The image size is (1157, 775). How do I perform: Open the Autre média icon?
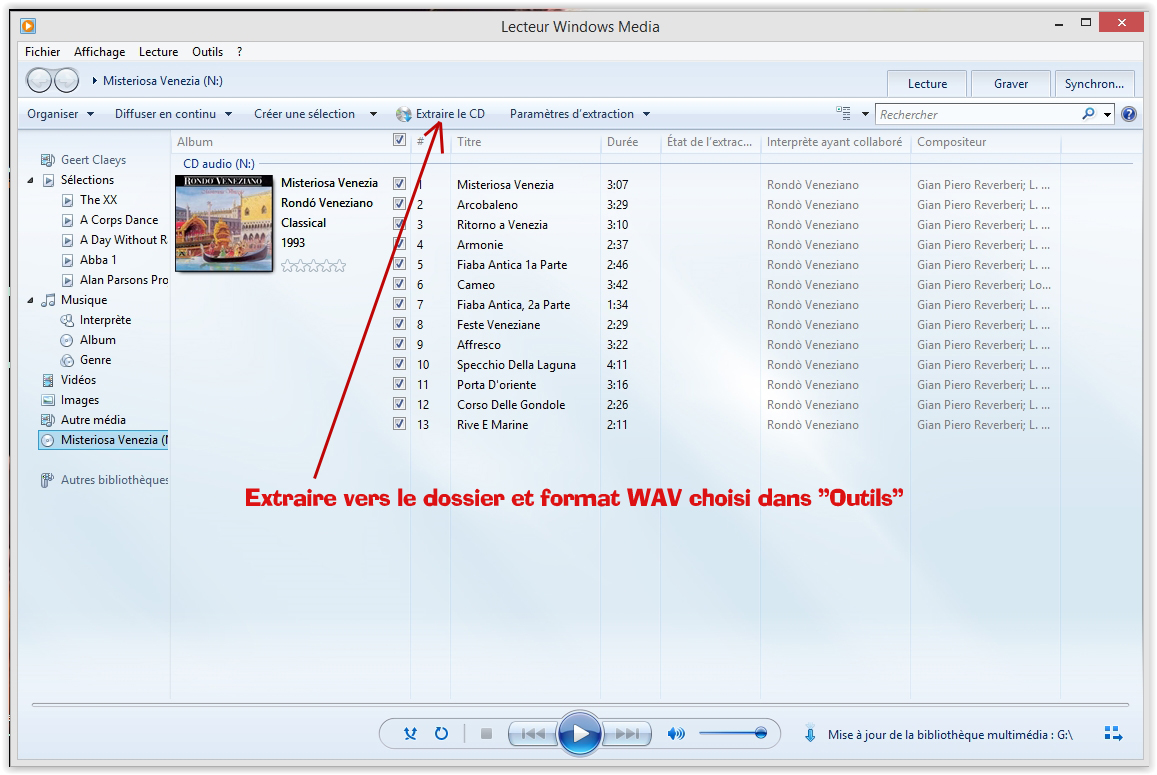48,419
